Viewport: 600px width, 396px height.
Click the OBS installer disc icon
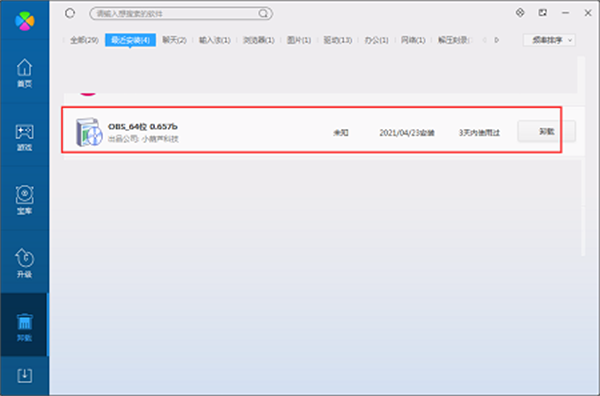click(89, 132)
